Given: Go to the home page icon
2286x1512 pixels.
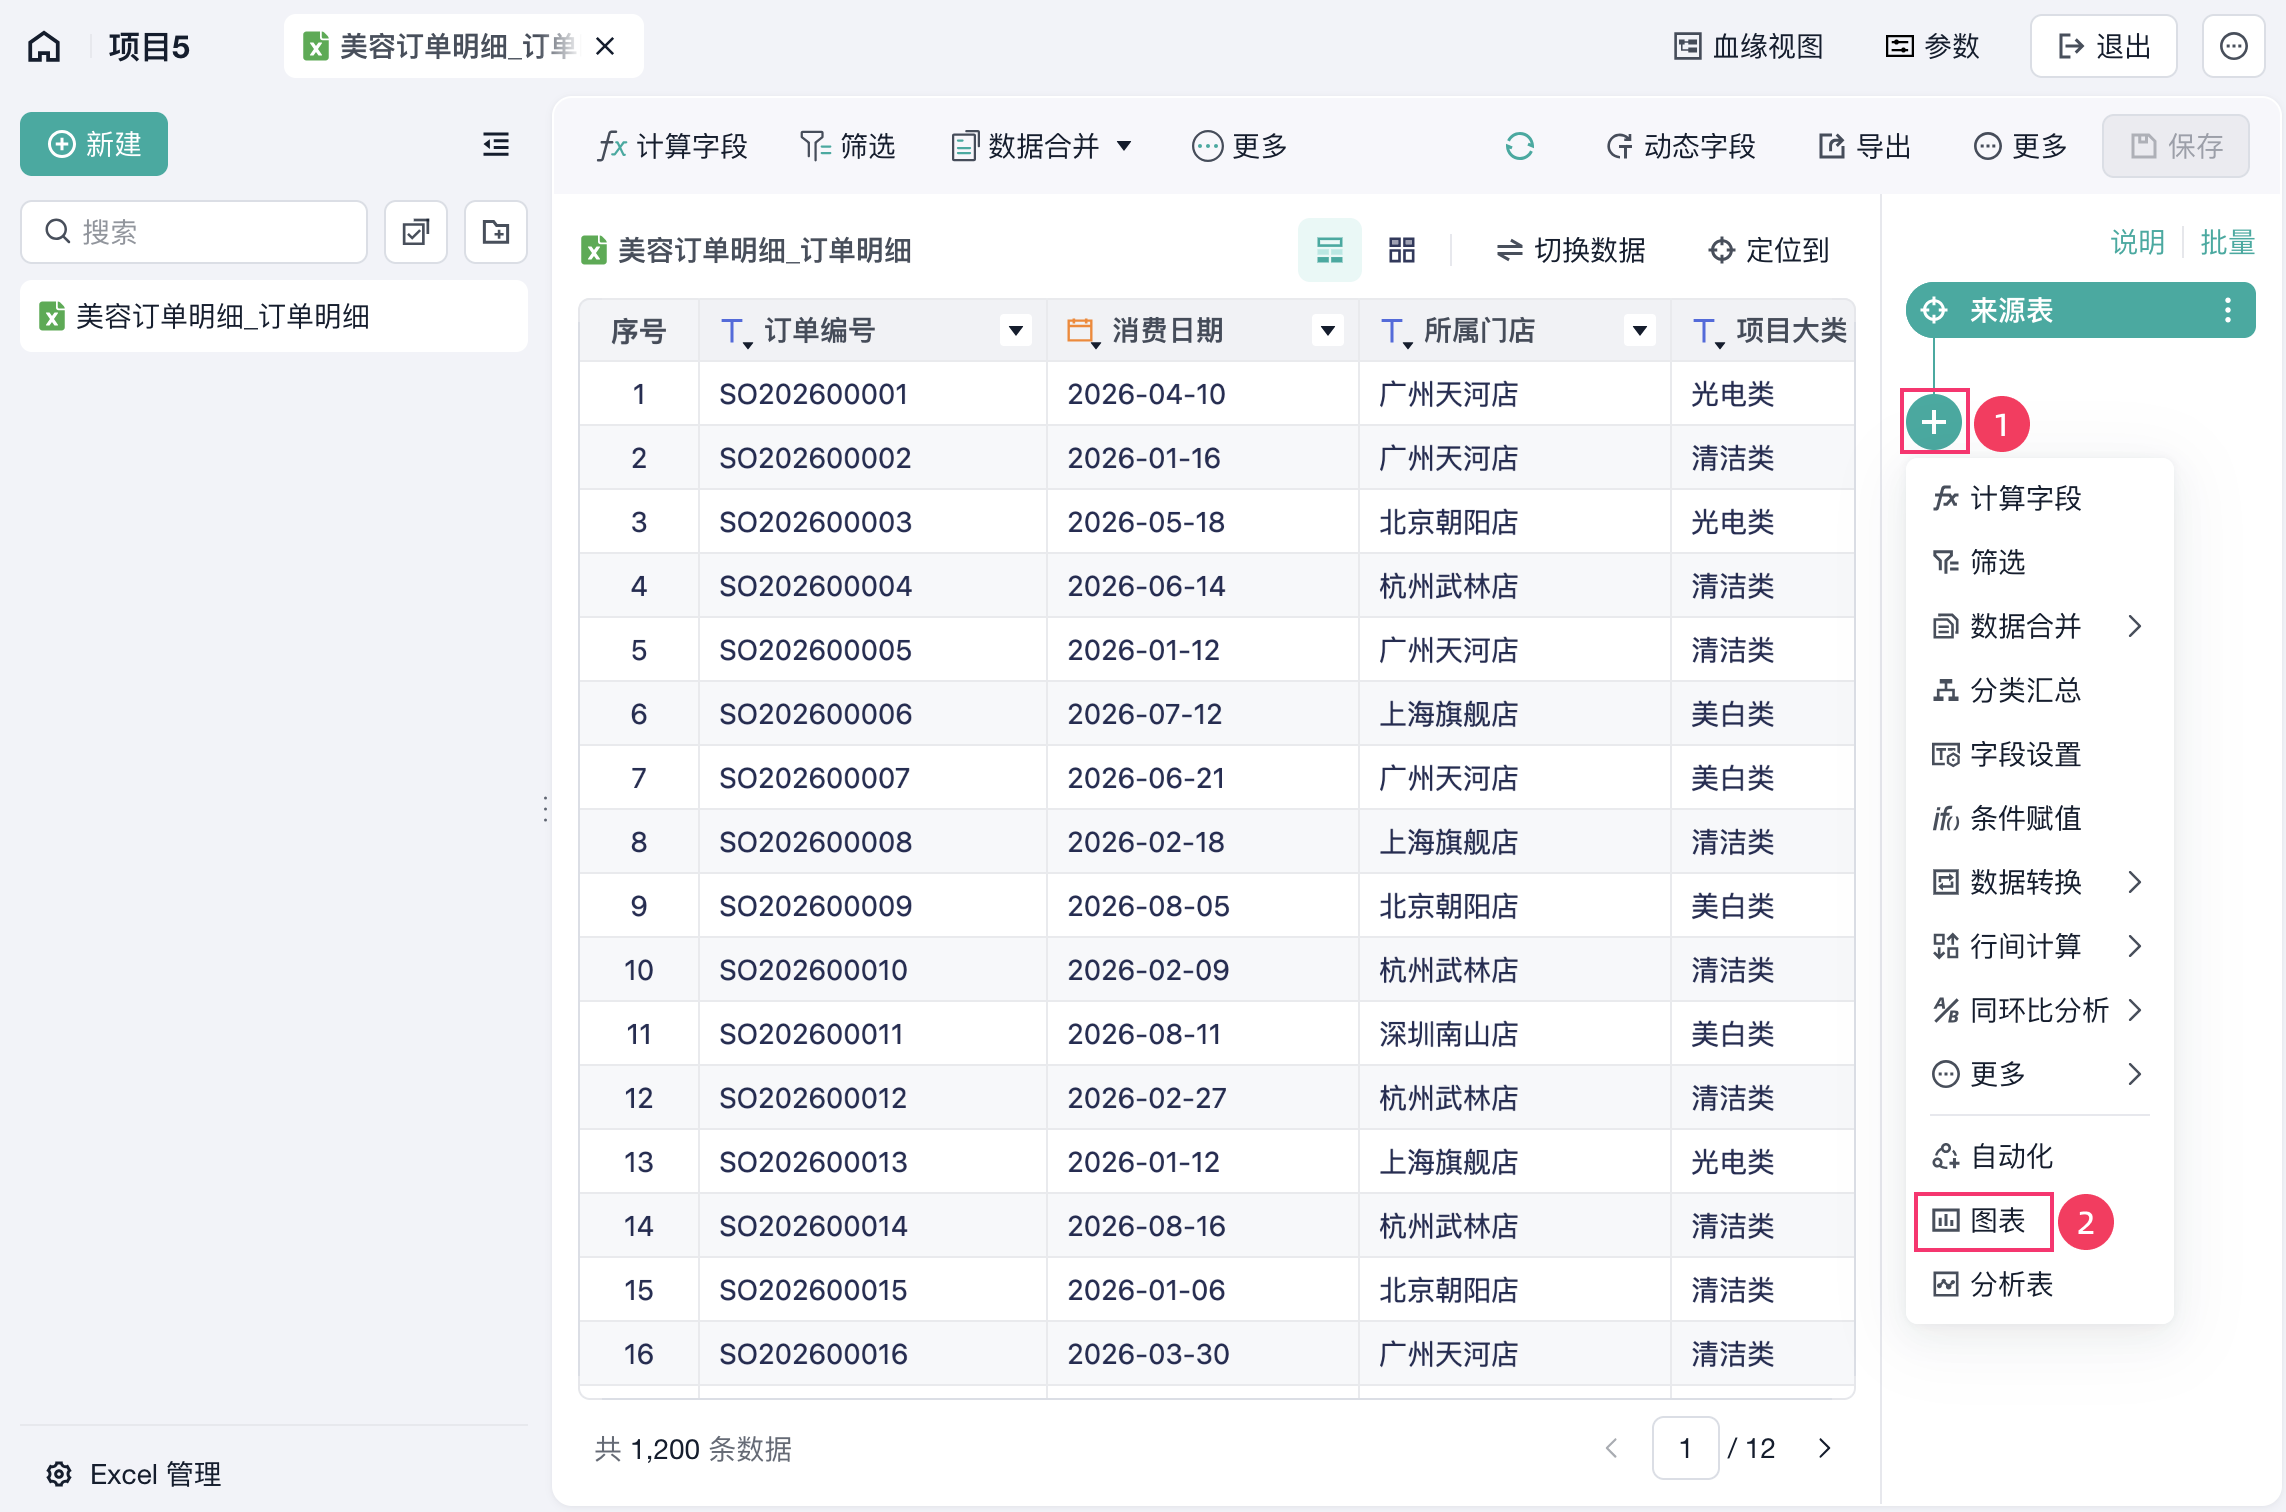Looking at the screenshot, I should pyautogui.click(x=44, y=47).
